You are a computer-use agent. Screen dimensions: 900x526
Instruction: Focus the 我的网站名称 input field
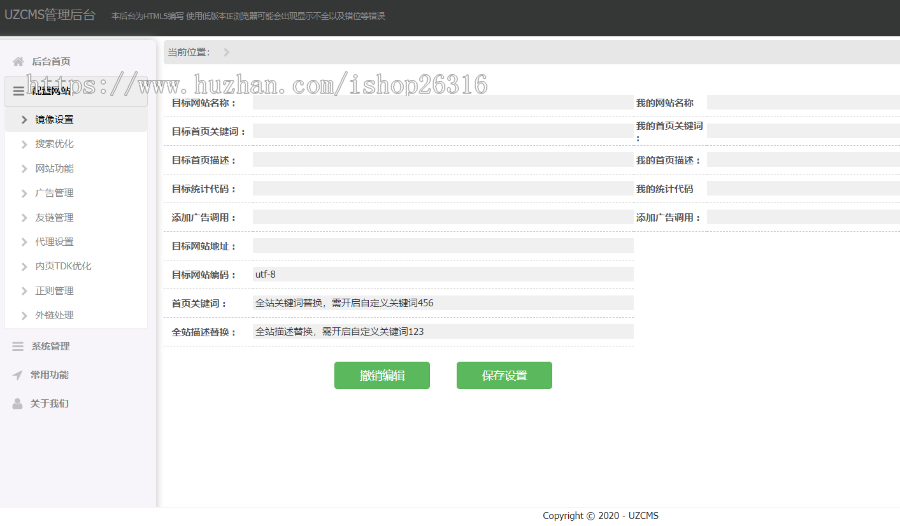point(804,103)
